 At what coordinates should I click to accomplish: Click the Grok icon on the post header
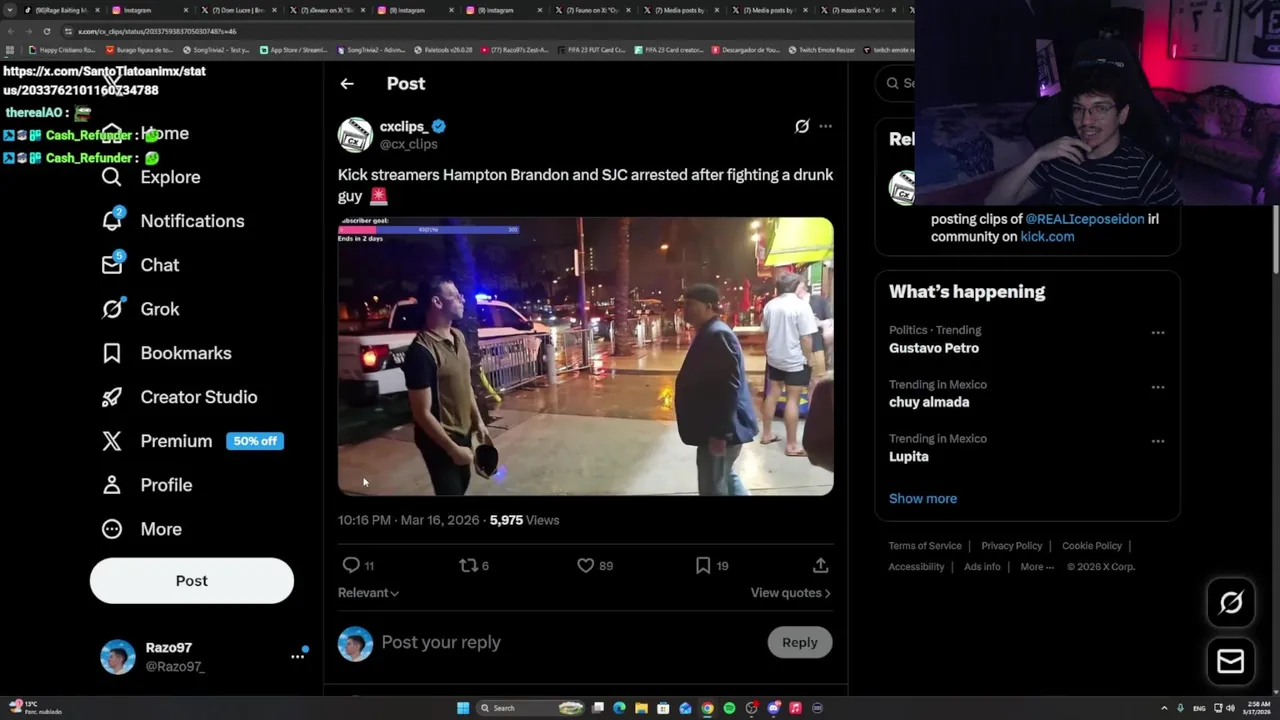[802, 126]
